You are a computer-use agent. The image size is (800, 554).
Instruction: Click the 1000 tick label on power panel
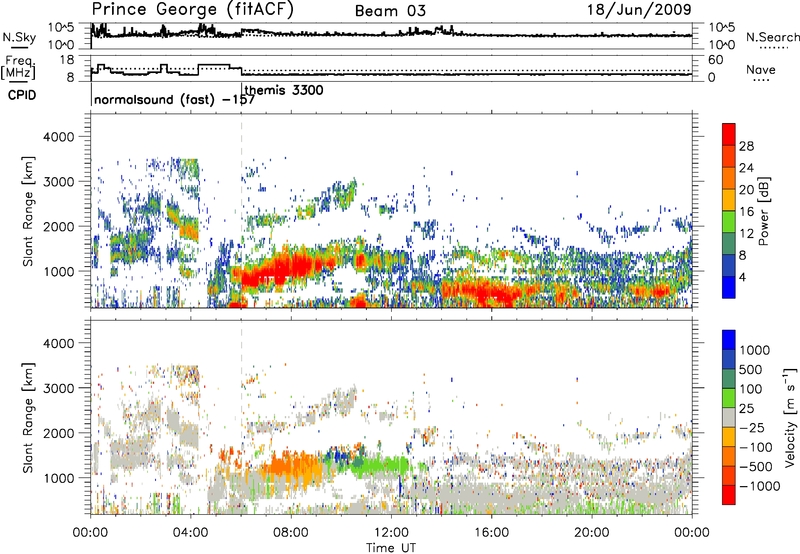pos(59,271)
